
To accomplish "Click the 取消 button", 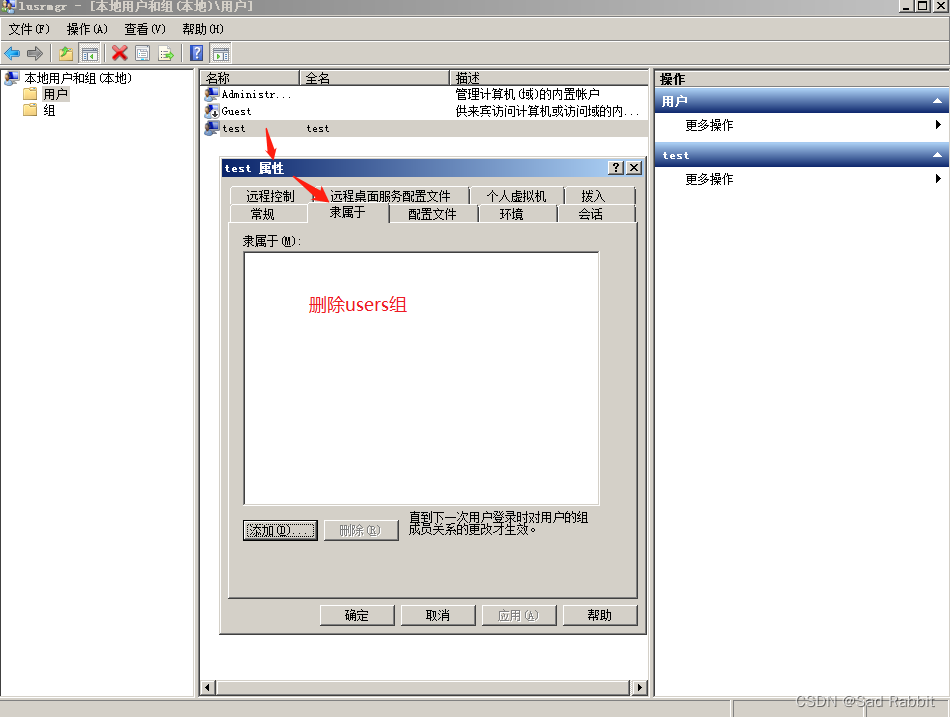I will coord(438,615).
